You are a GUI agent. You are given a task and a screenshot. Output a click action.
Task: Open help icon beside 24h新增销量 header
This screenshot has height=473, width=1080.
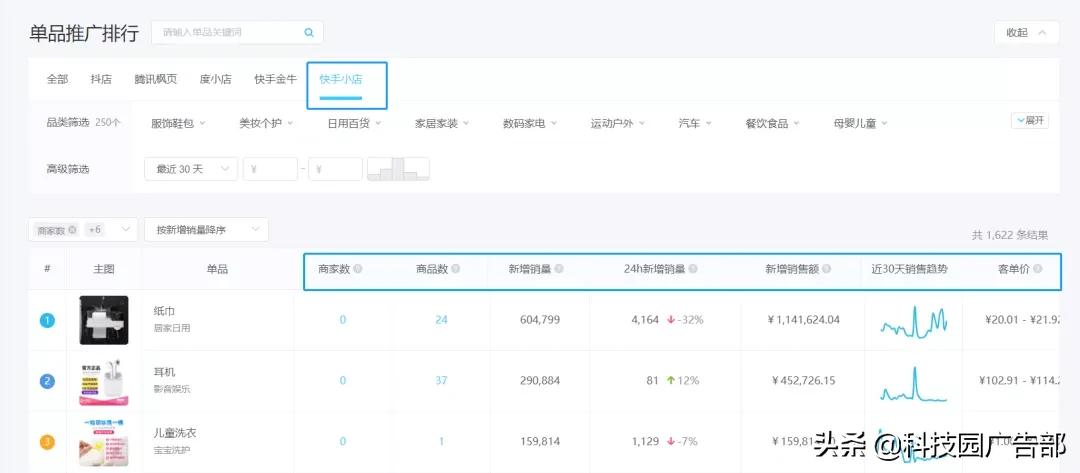pos(693,269)
